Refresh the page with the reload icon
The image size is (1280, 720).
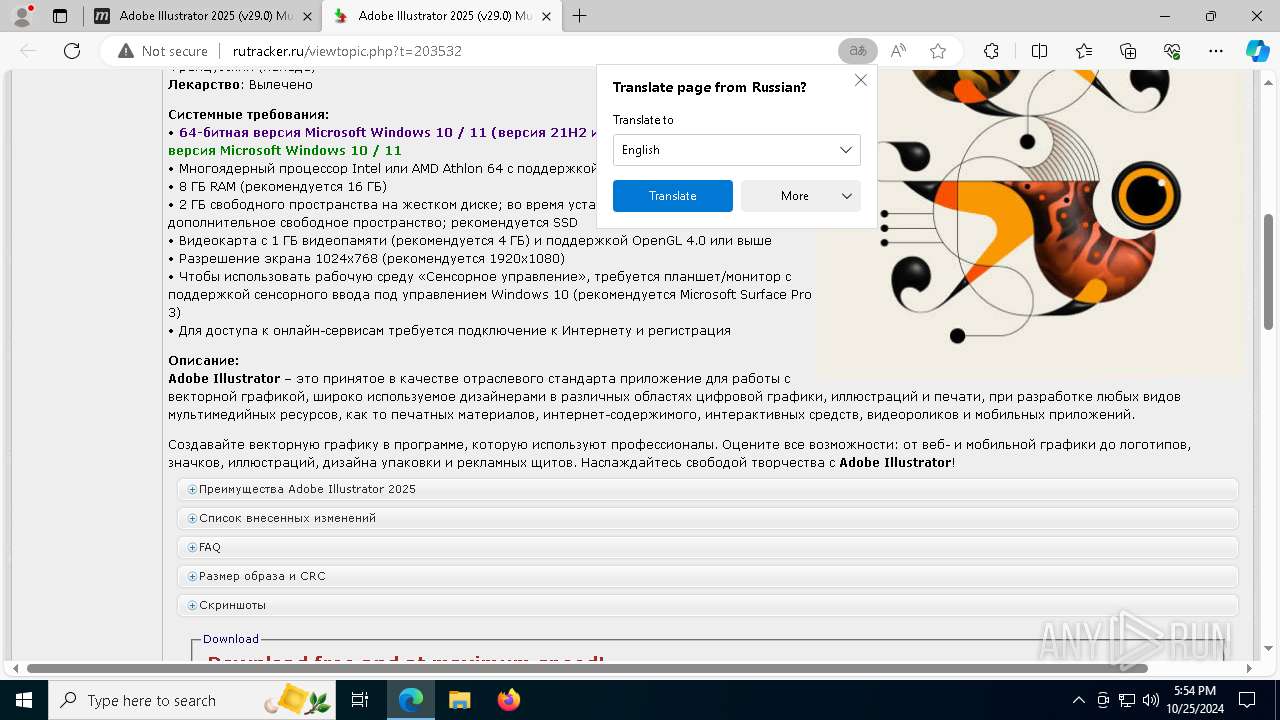click(x=72, y=51)
